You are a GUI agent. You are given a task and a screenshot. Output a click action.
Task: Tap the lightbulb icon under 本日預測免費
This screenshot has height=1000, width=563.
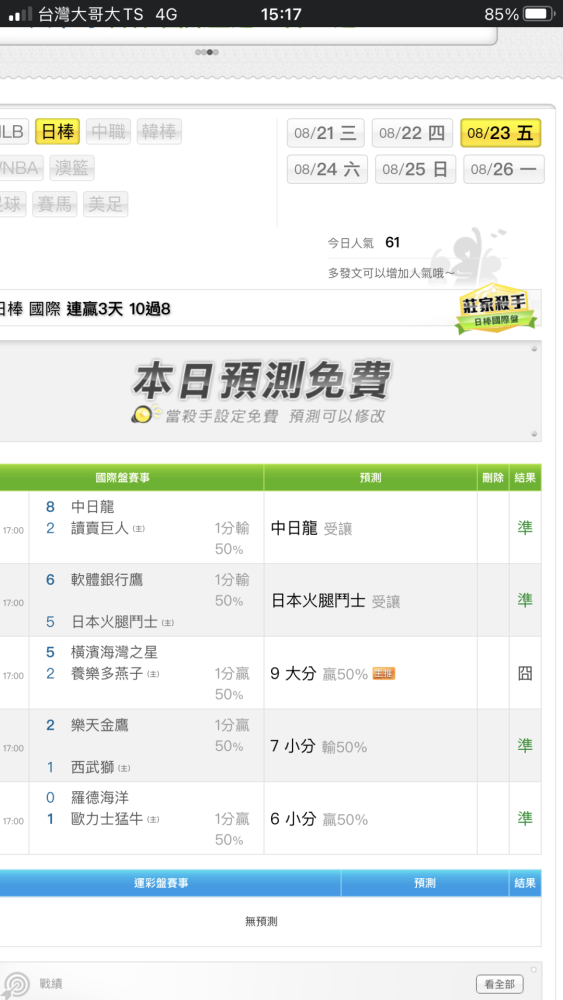point(142,415)
